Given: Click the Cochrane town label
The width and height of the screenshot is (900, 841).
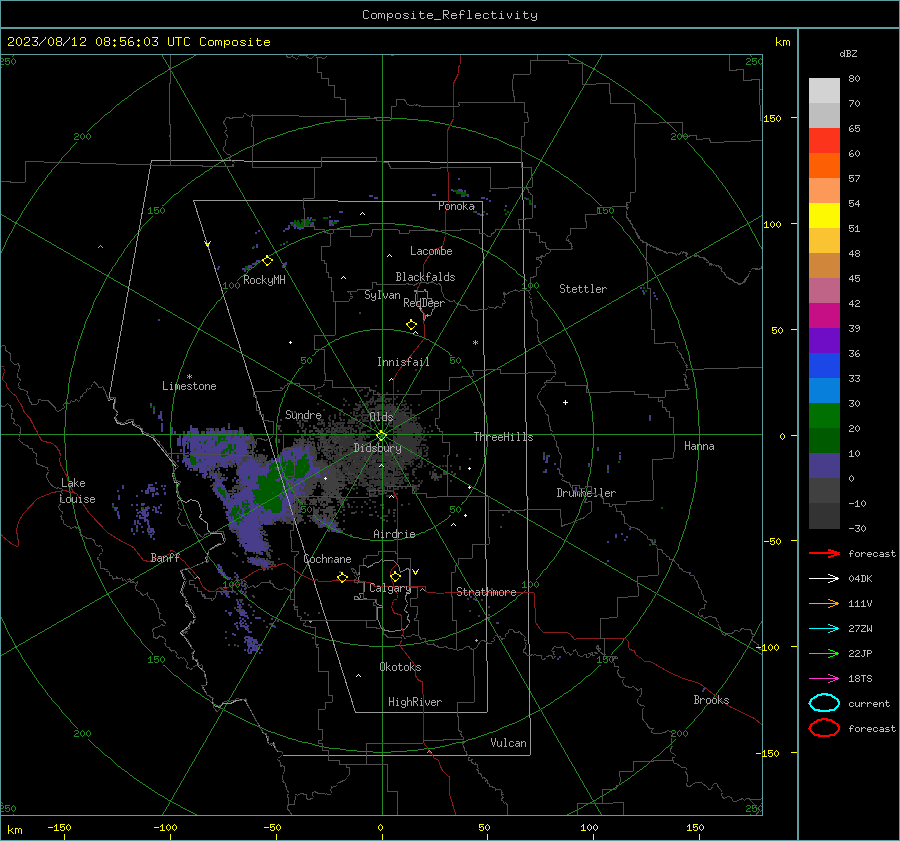Looking at the screenshot, I should [327, 559].
